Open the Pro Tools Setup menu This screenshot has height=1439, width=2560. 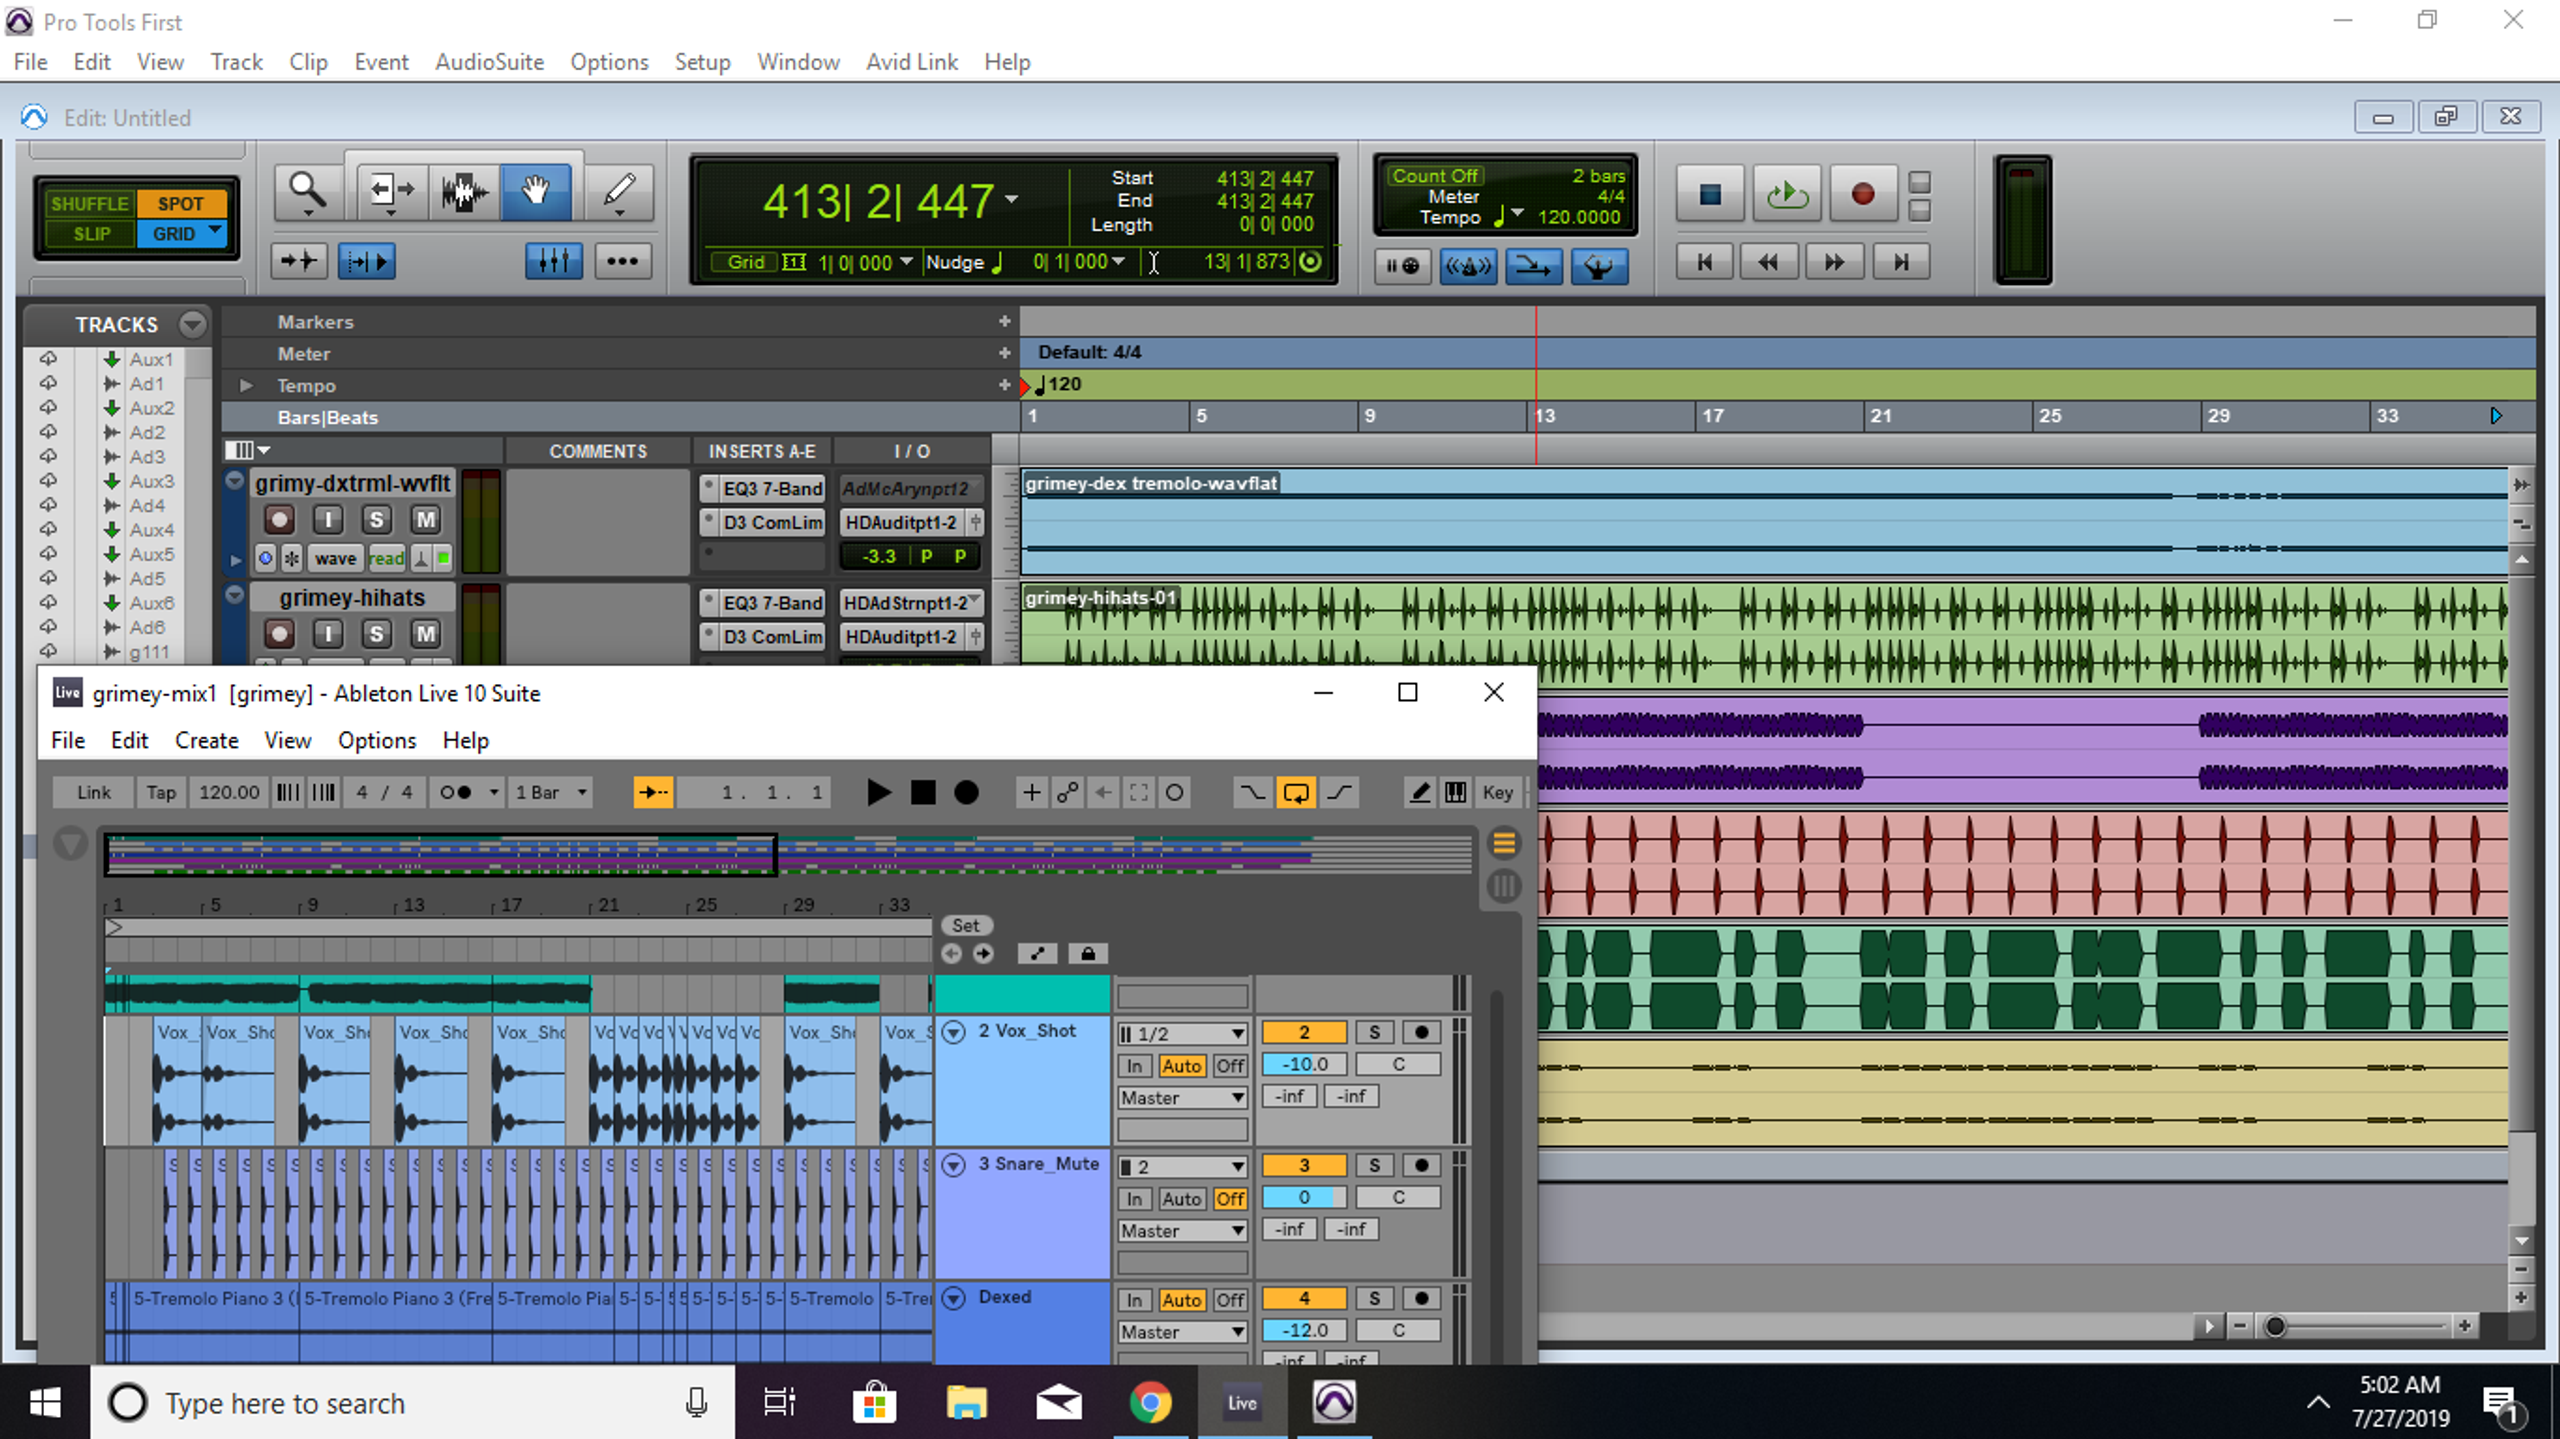(x=702, y=62)
